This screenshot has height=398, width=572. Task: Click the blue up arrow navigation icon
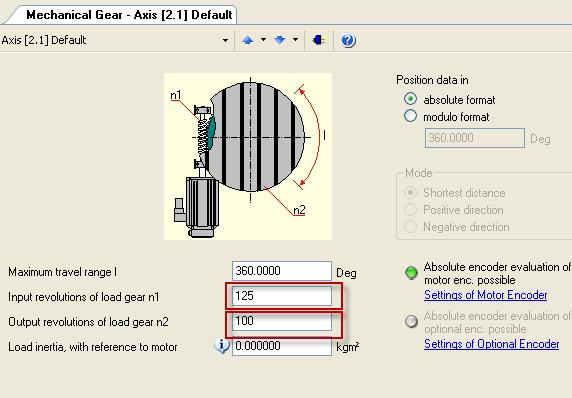coord(248,40)
